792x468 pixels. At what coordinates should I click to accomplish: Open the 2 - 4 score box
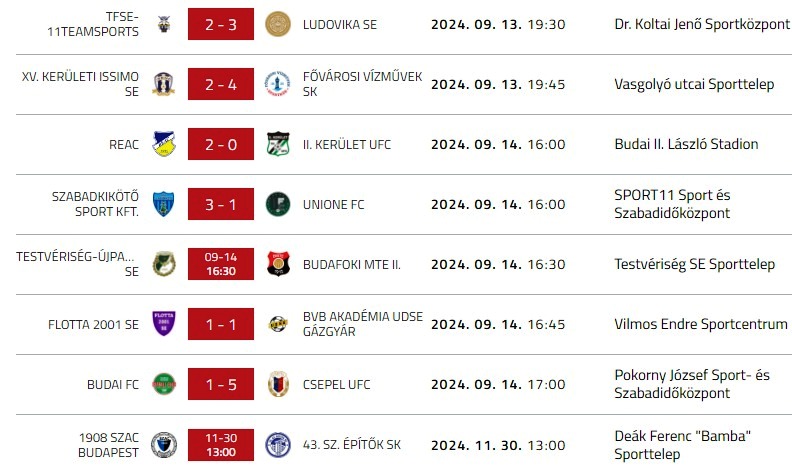click(221, 85)
